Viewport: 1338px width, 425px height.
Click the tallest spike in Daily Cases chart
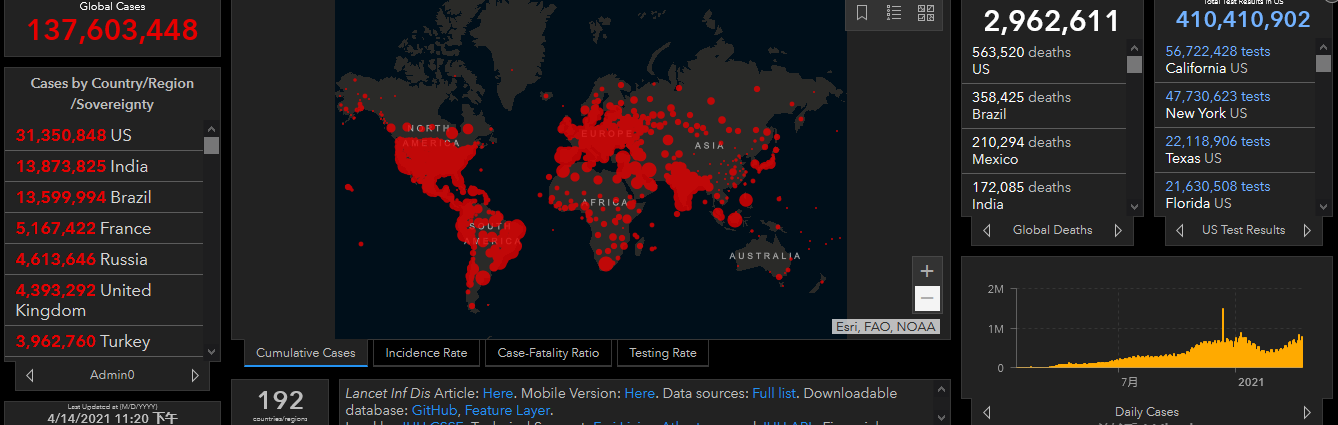coord(1223,337)
